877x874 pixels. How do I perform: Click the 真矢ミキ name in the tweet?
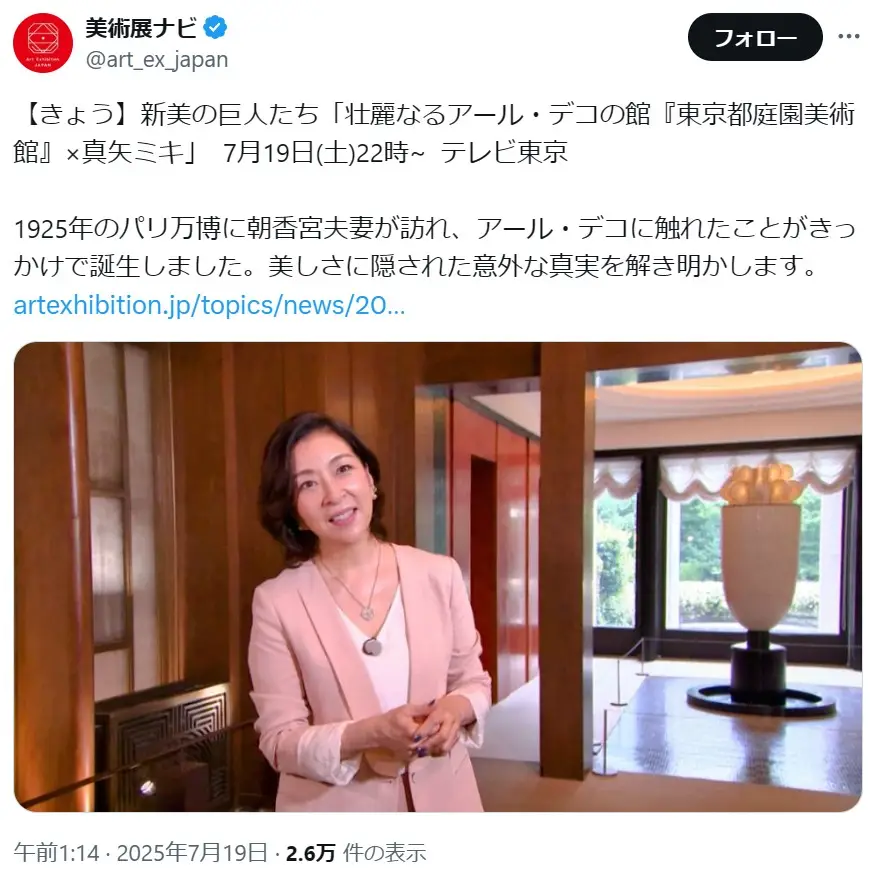tap(133, 152)
